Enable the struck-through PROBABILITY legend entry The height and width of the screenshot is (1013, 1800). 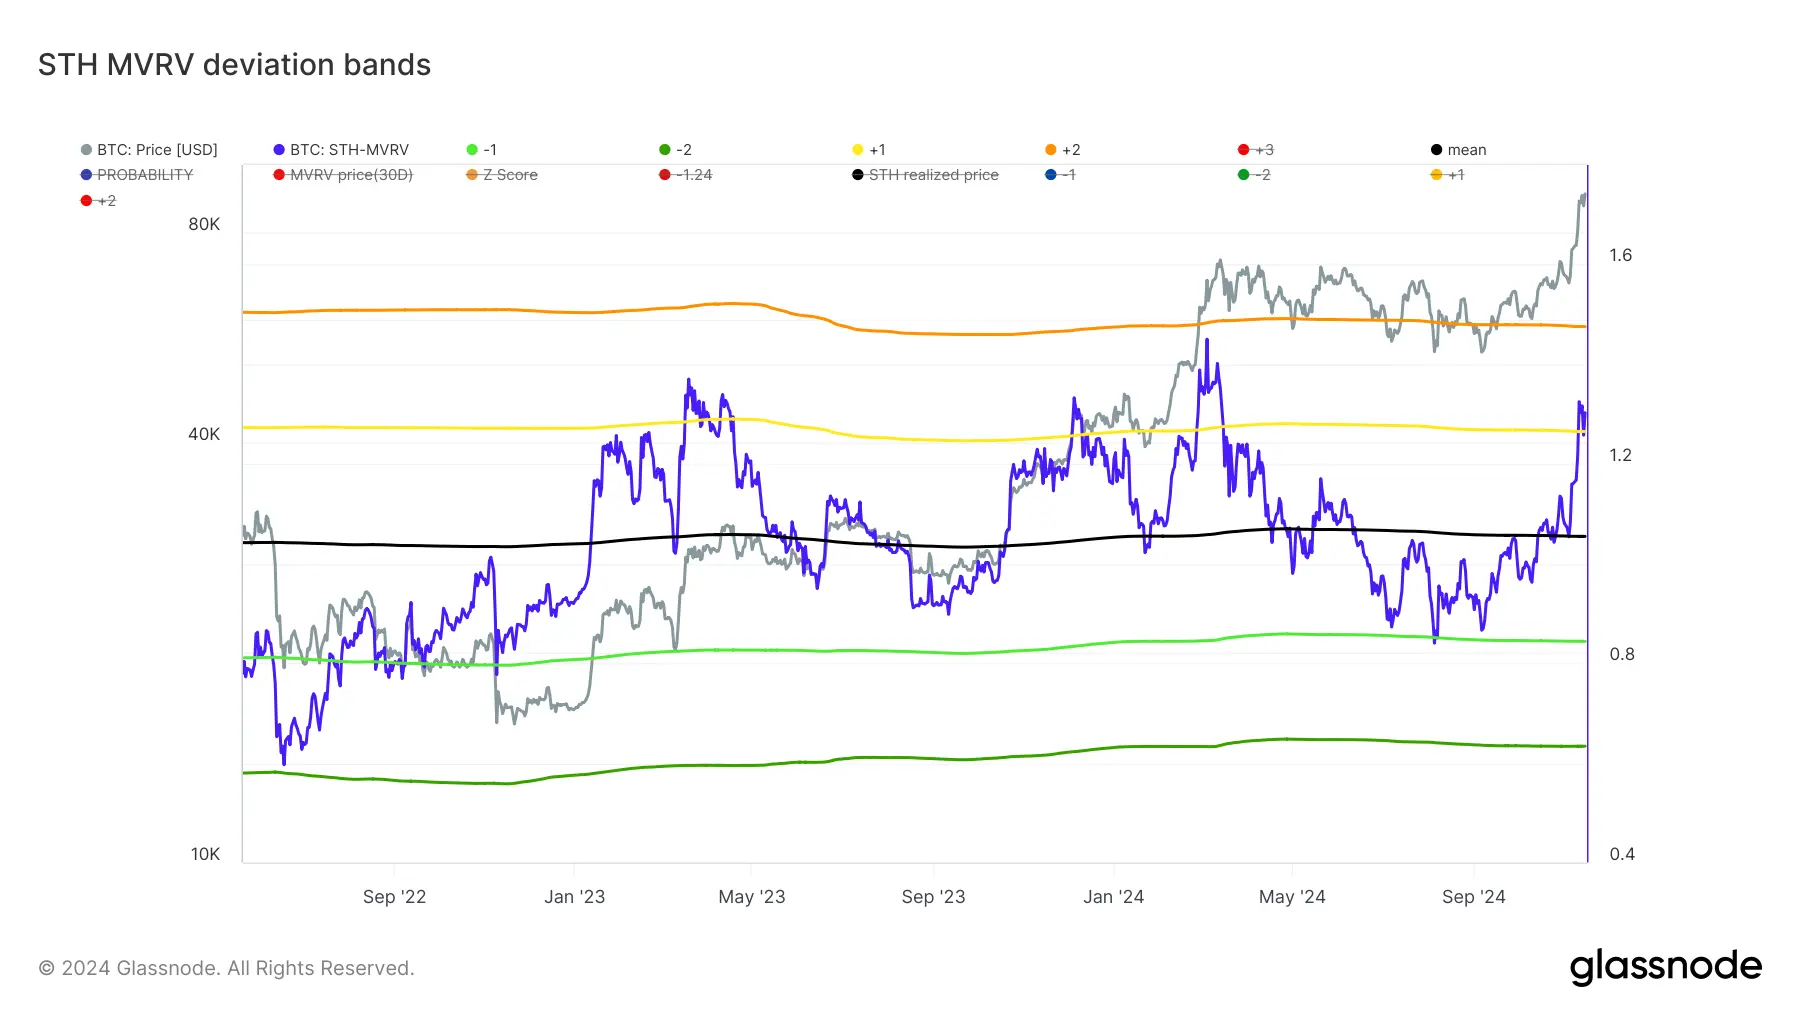(x=137, y=175)
